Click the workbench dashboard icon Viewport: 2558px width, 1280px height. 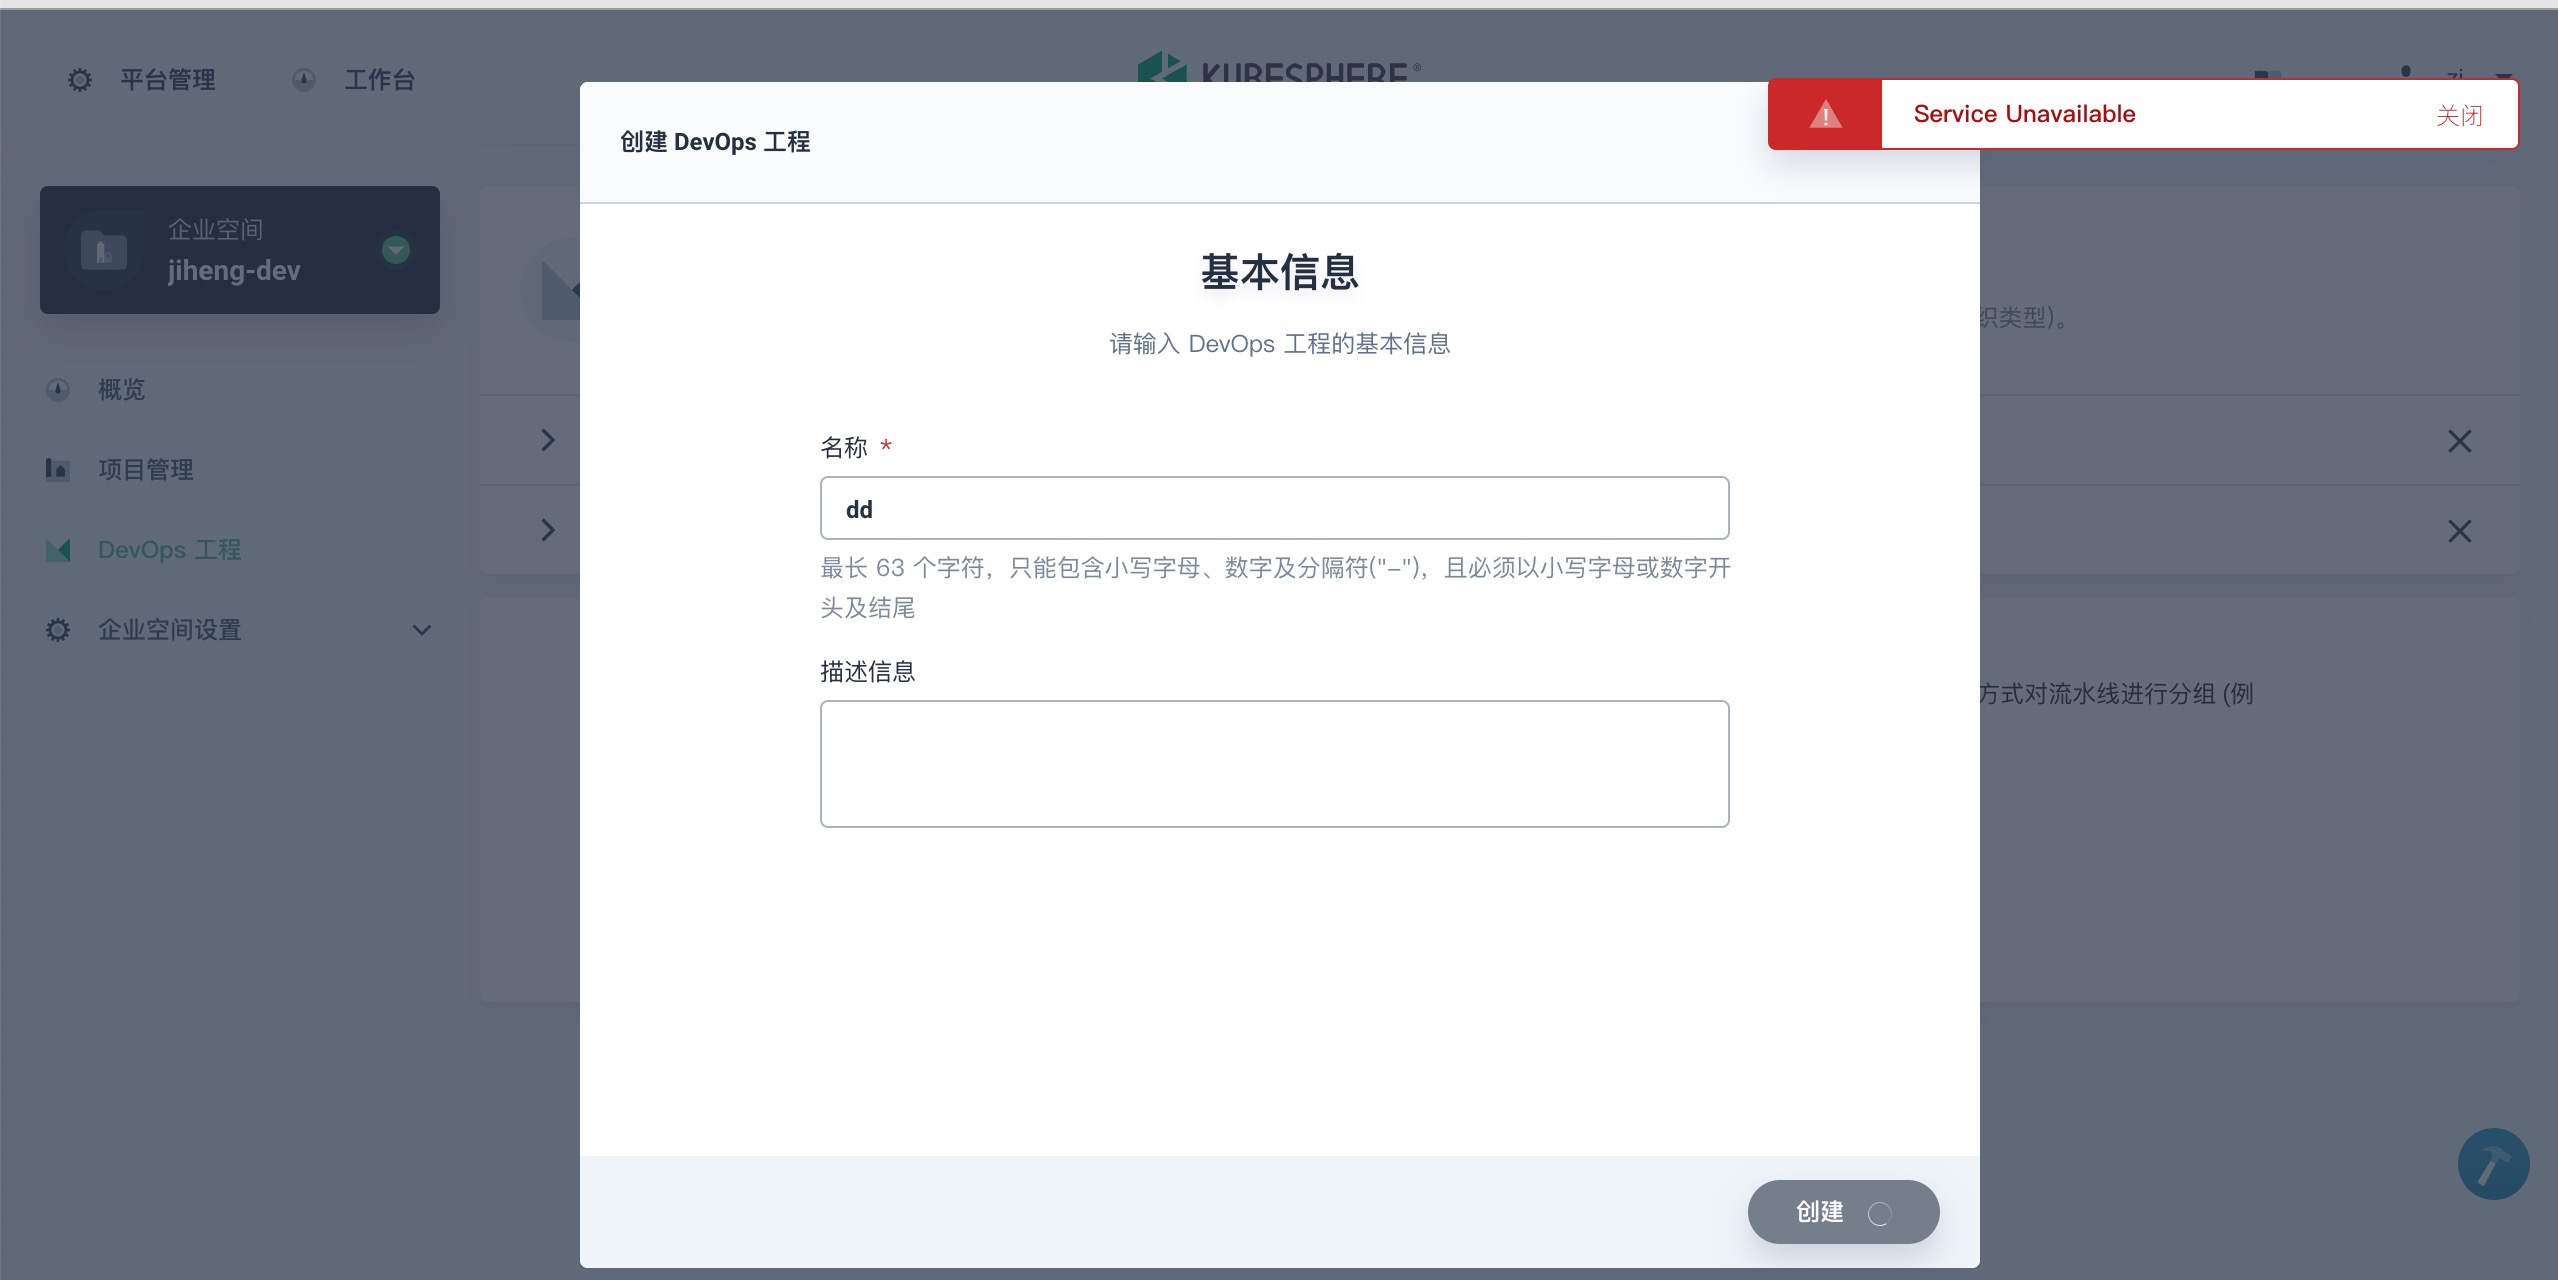pos(304,80)
